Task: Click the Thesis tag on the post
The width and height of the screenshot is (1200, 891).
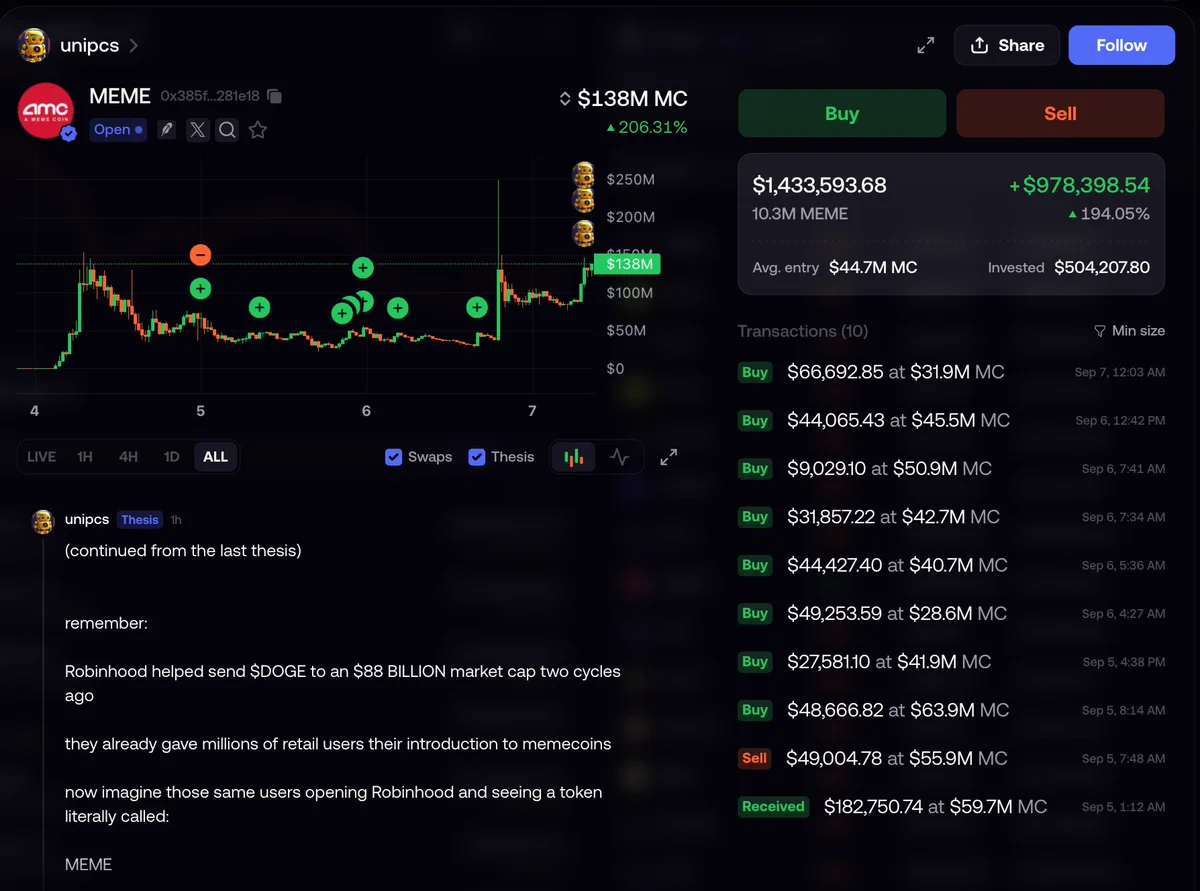Action: click(139, 520)
